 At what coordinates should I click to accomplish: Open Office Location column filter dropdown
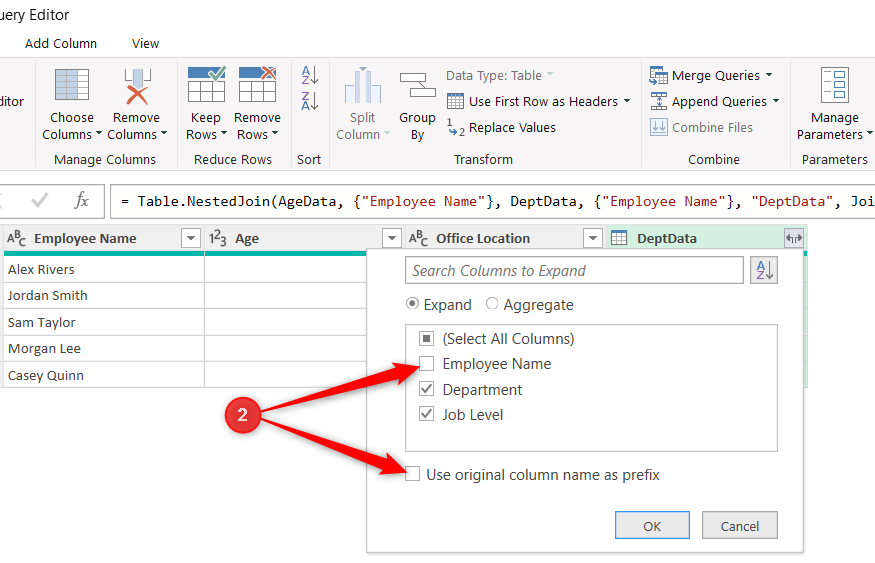pyautogui.click(x=593, y=238)
